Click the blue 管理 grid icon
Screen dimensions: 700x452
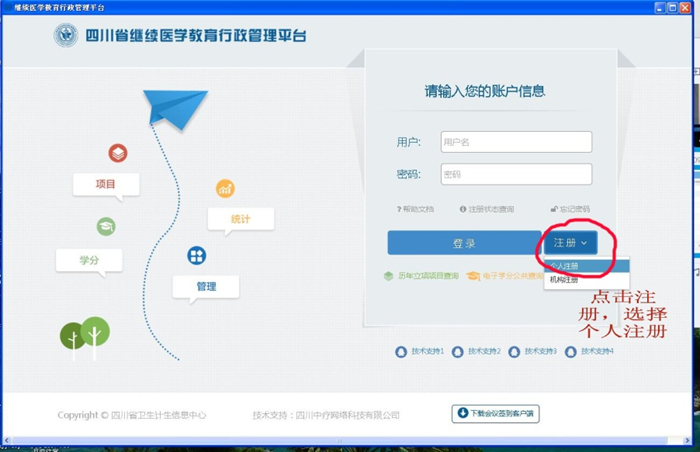197,256
